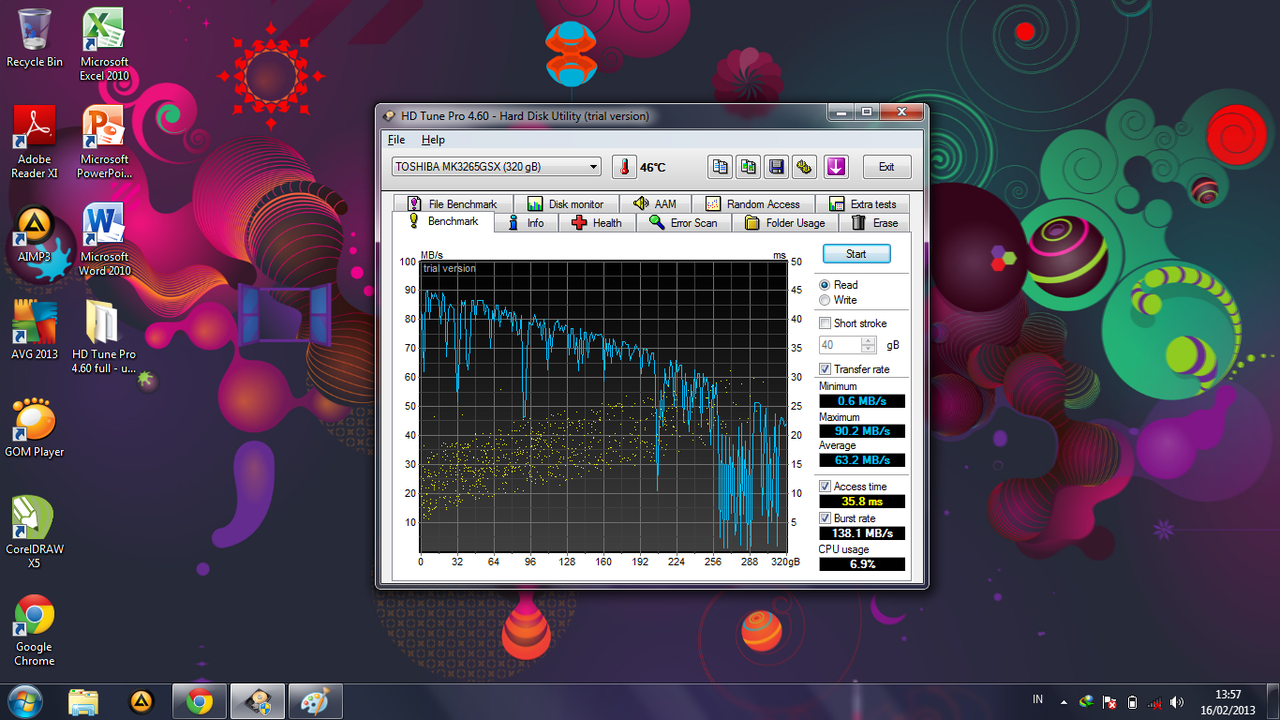The image size is (1280, 720).
Task: Switch to Folder Usage tab
Action: pyautogui.click(x=785, y=223)
